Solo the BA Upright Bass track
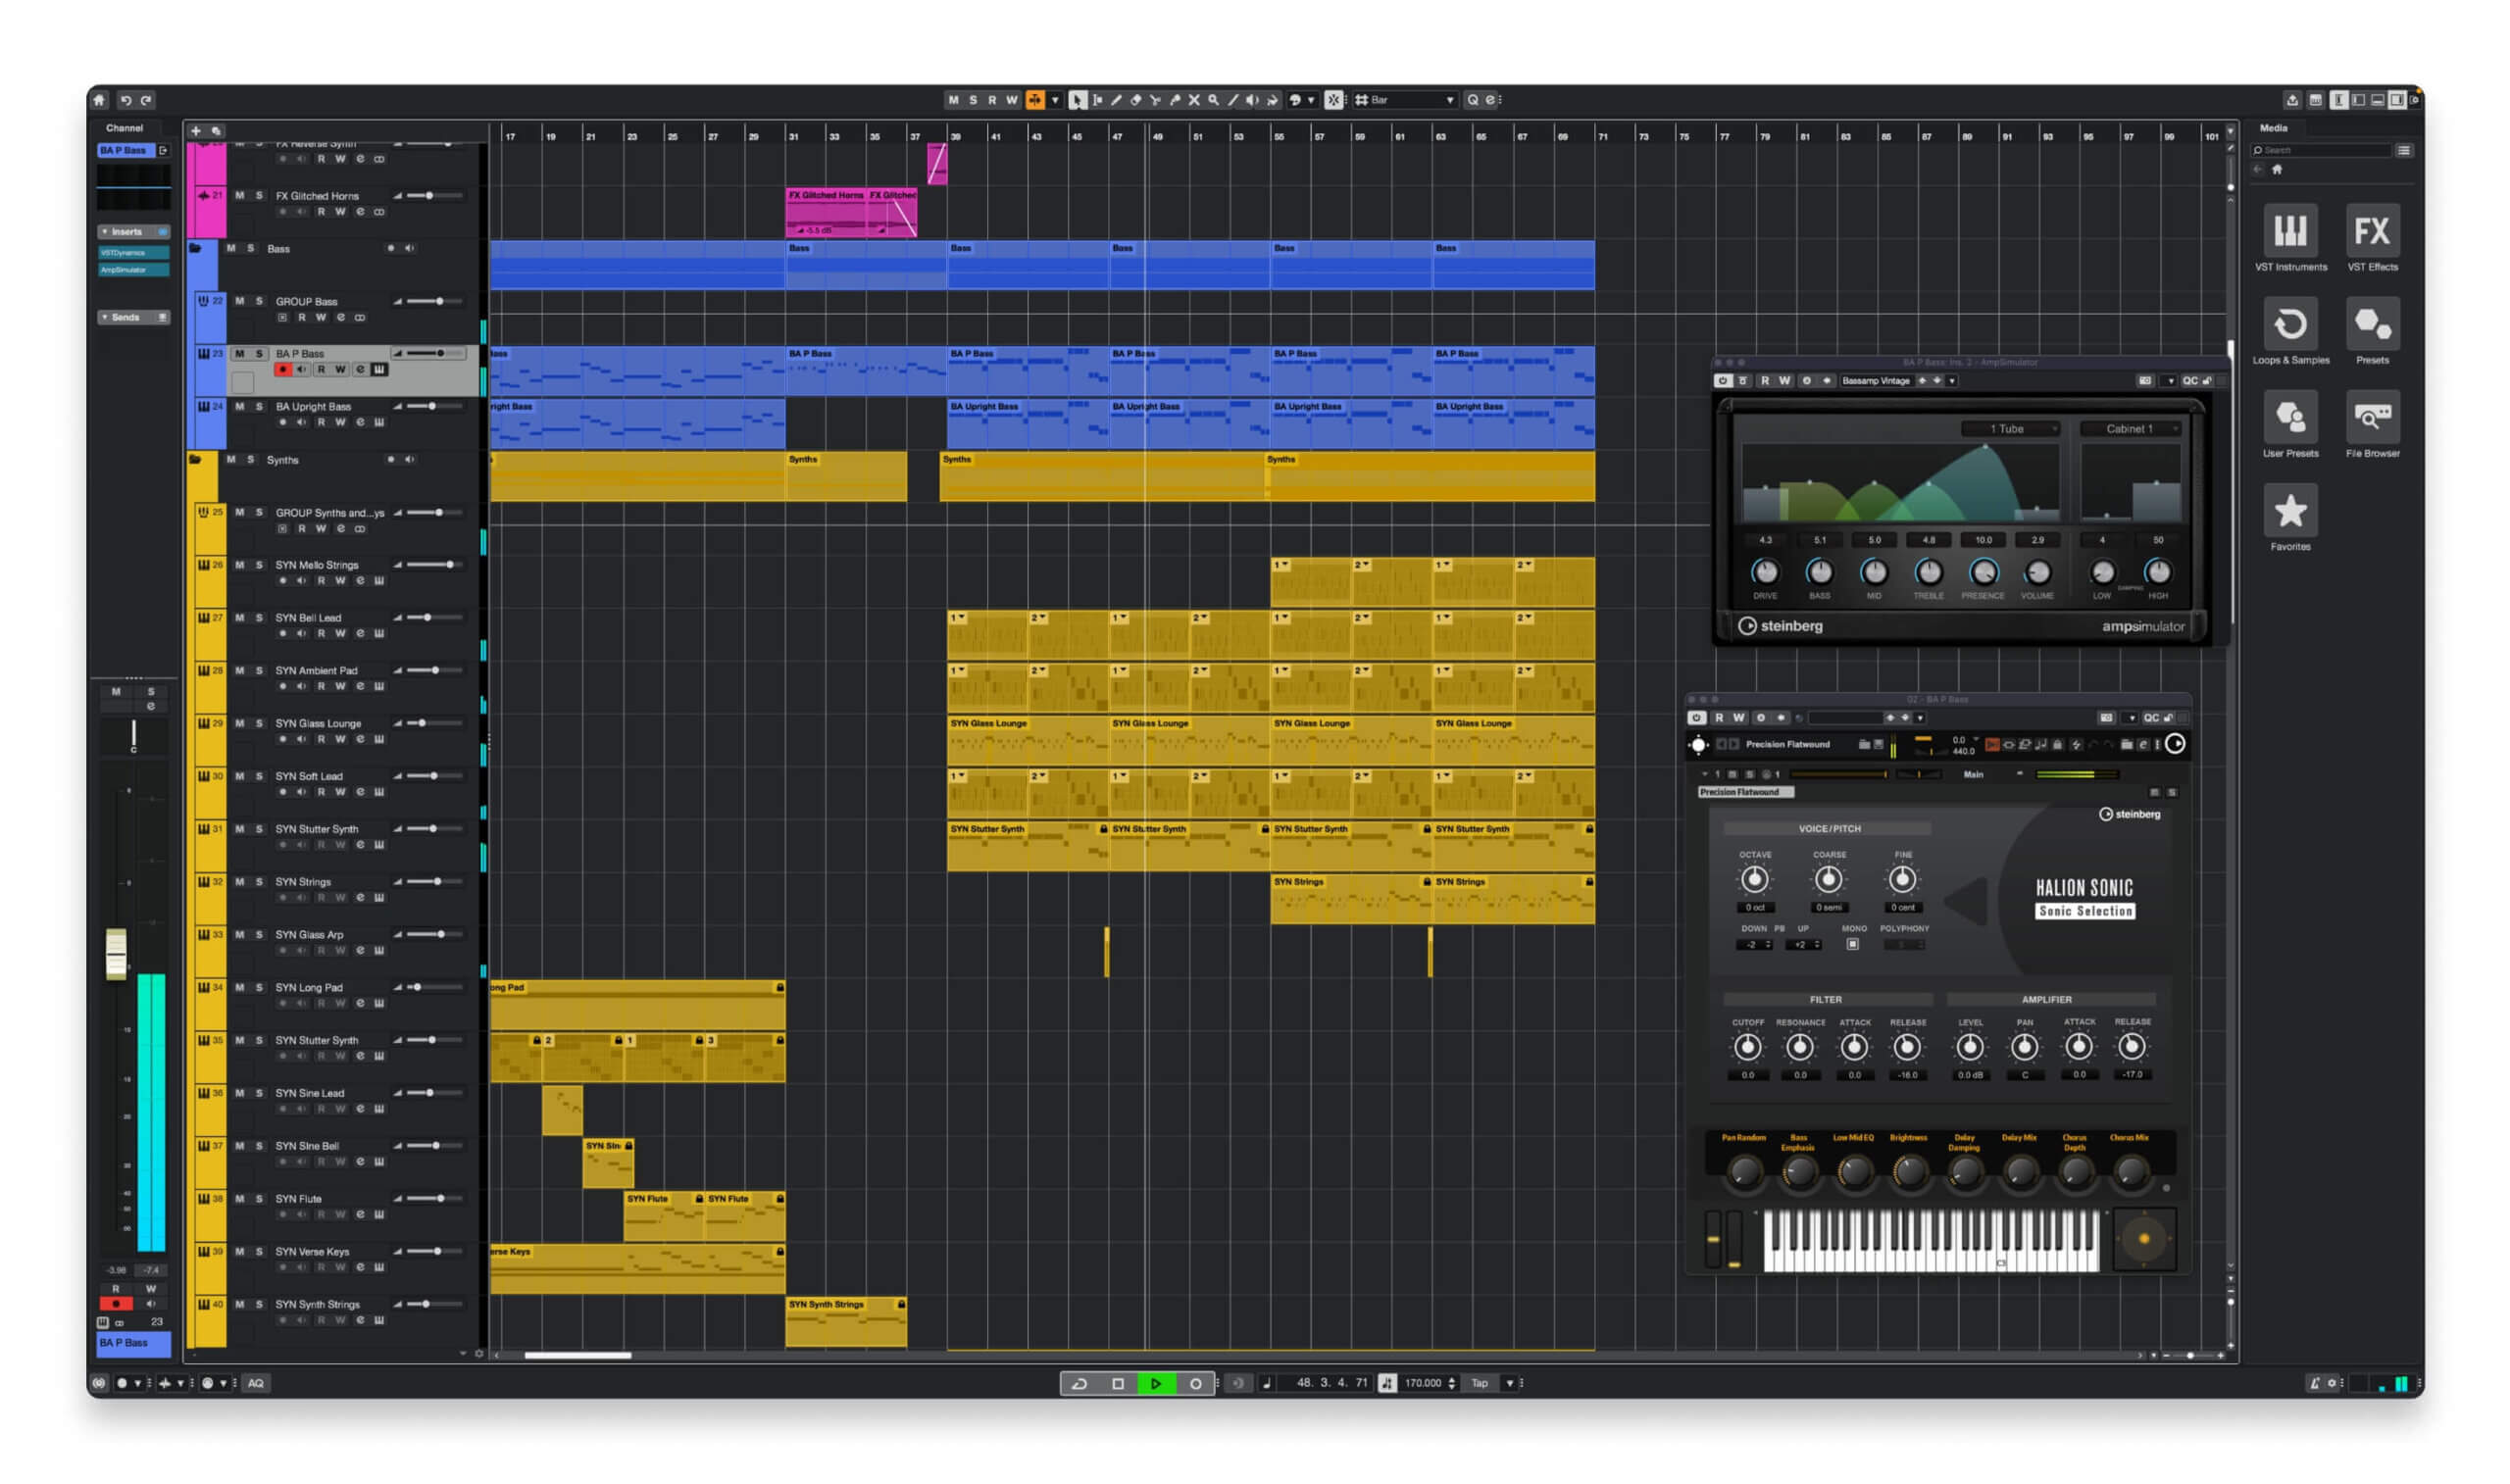The height and width of the screenshot is (1484, 2510). (258, 406)
